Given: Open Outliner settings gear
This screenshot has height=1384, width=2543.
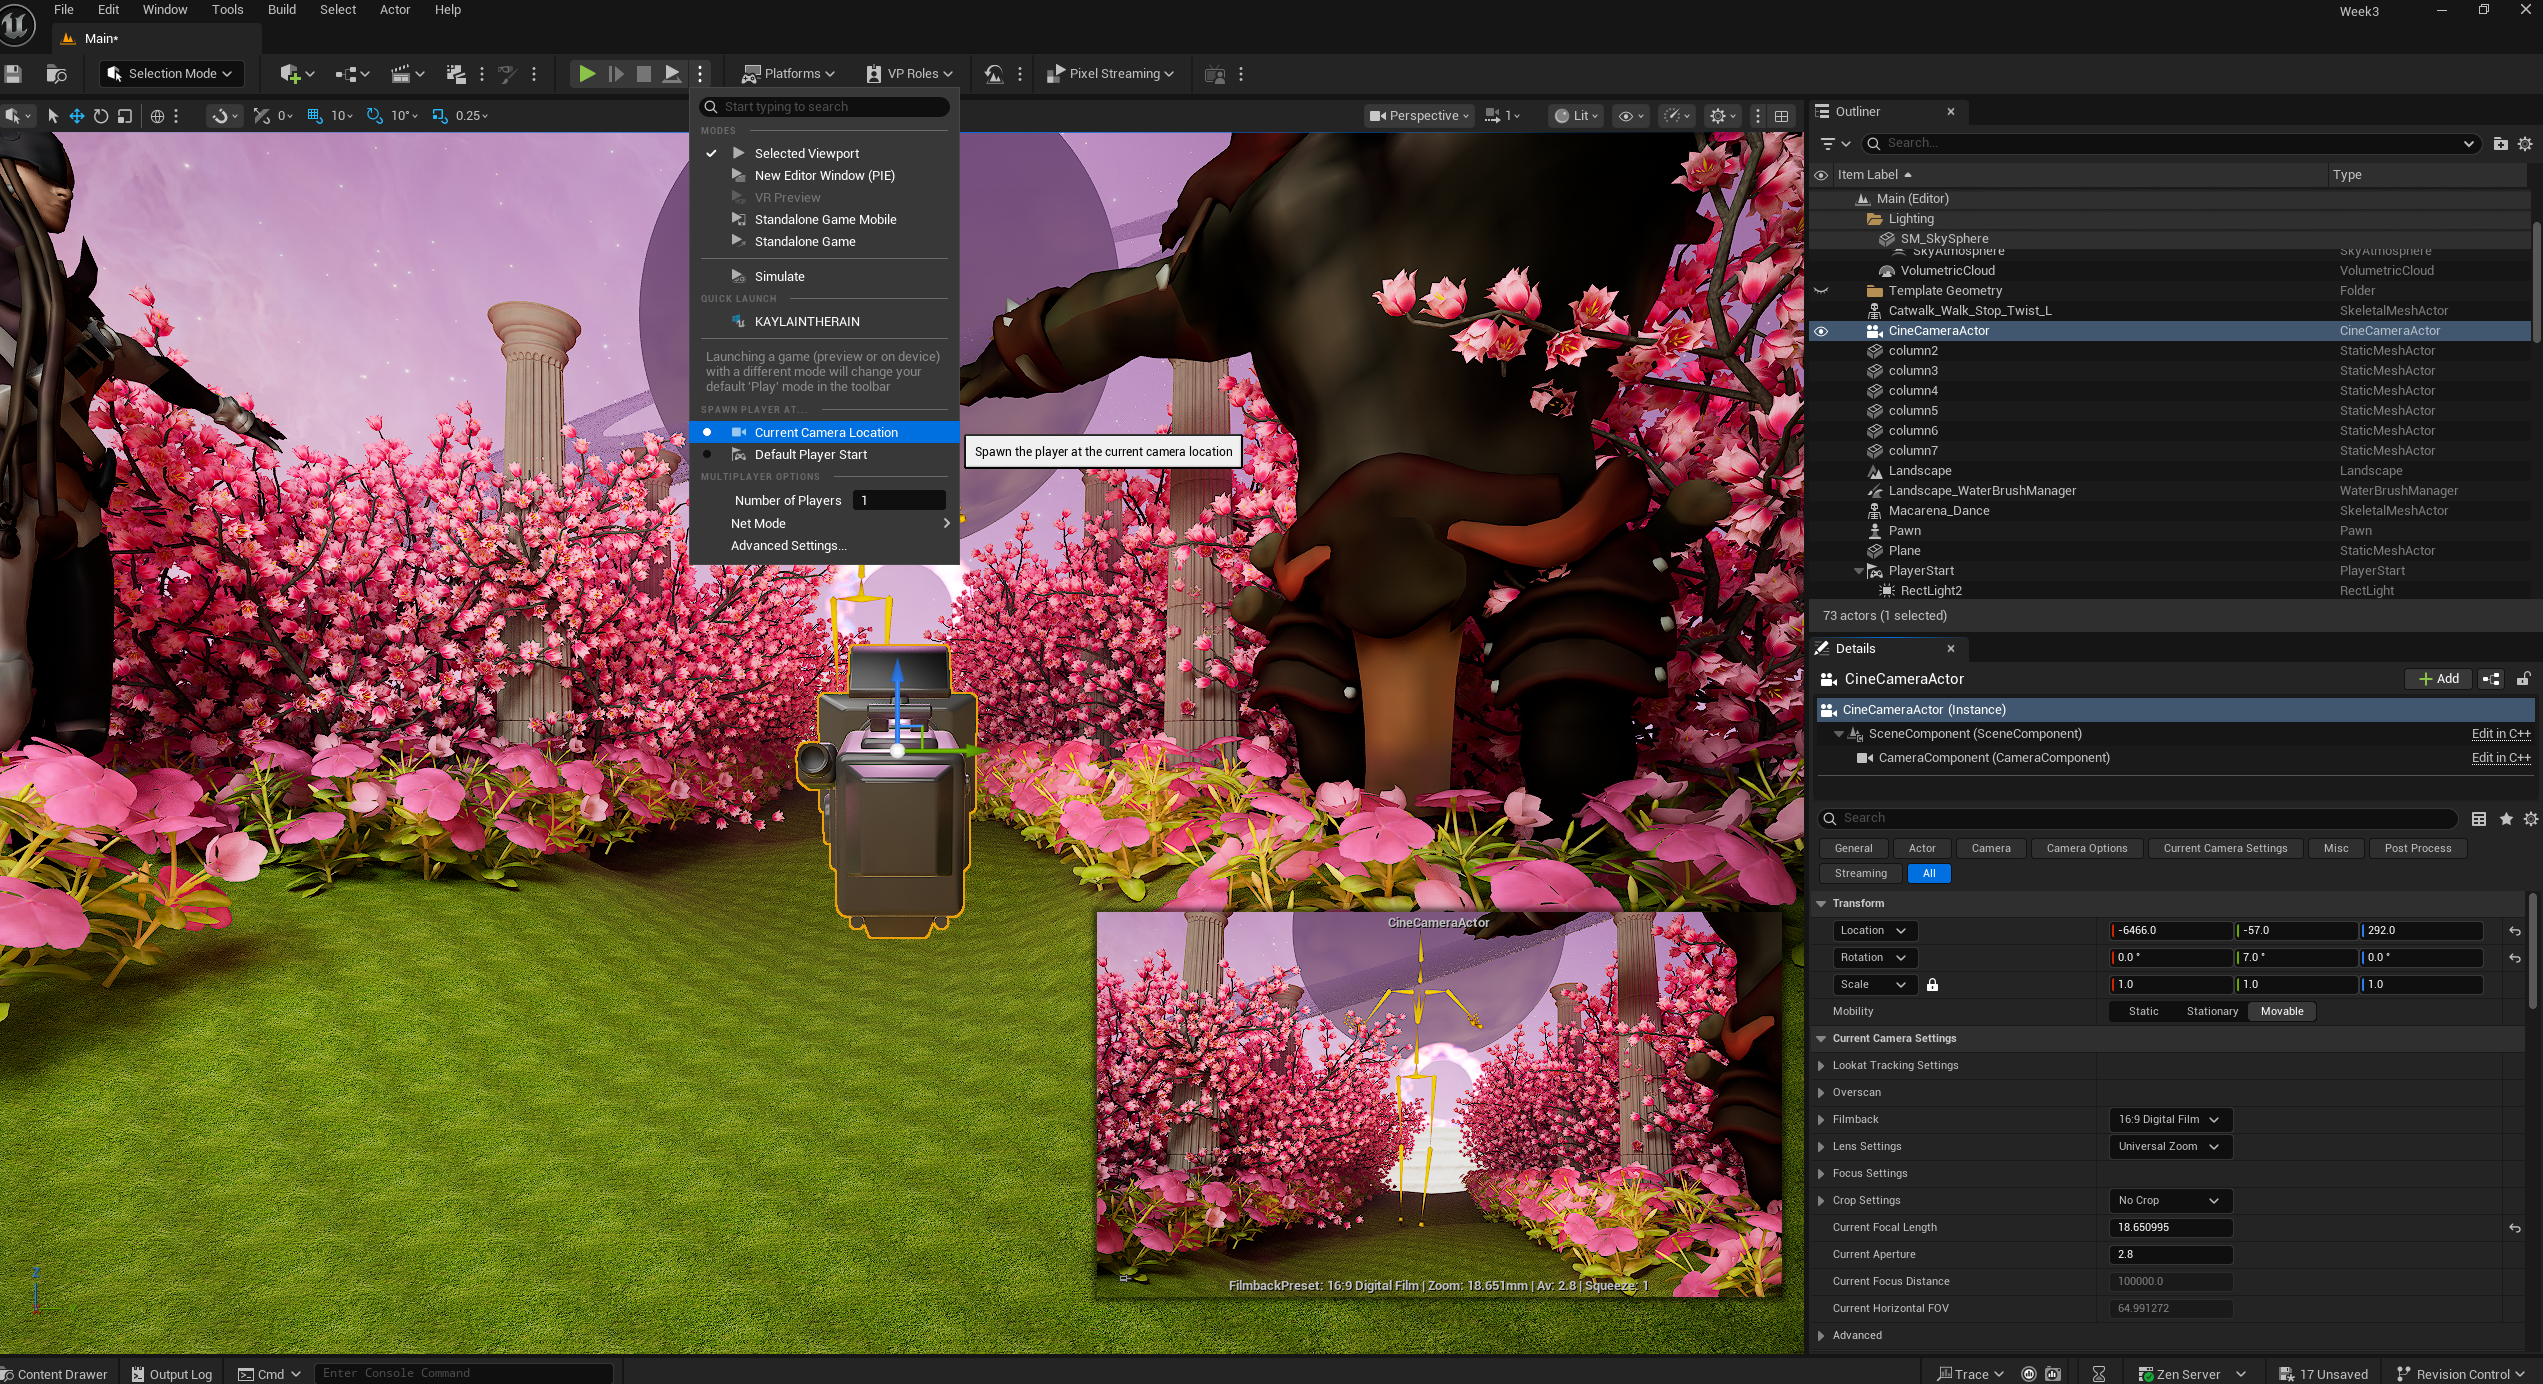Looking at the screenshot, I should [x=2525, y=144].
